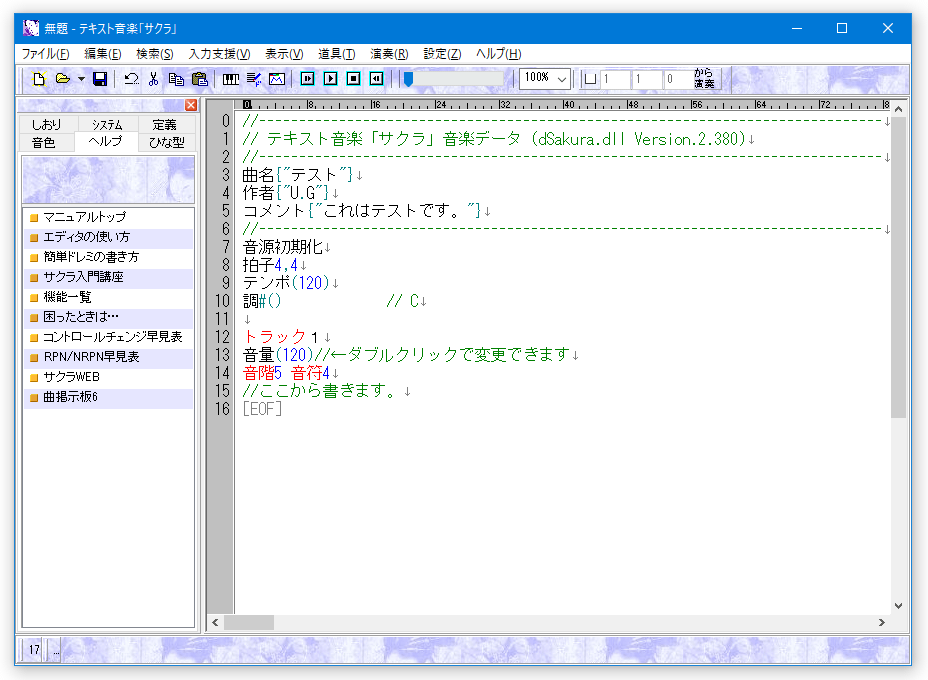Click the application icon in title bar
The width and height of the screenshot is (928, 680).
pyautogui.click(x=31, y=28)
